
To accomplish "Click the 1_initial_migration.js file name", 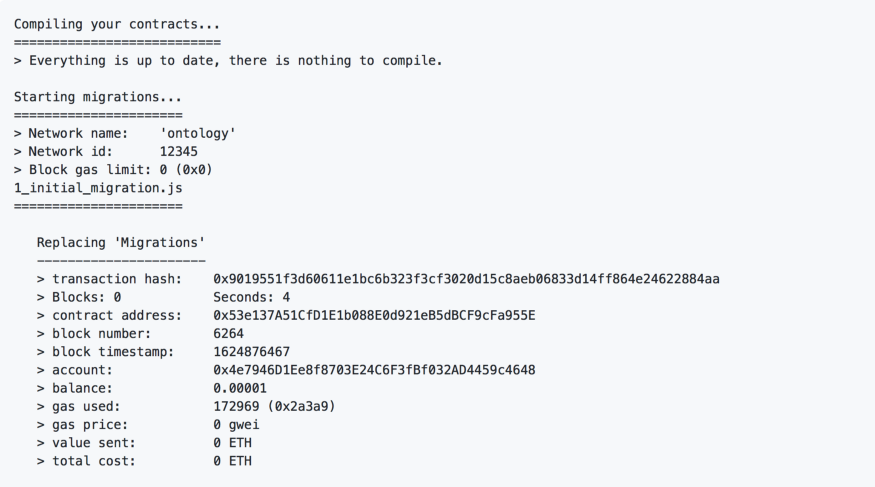I will tap(98, 187).
